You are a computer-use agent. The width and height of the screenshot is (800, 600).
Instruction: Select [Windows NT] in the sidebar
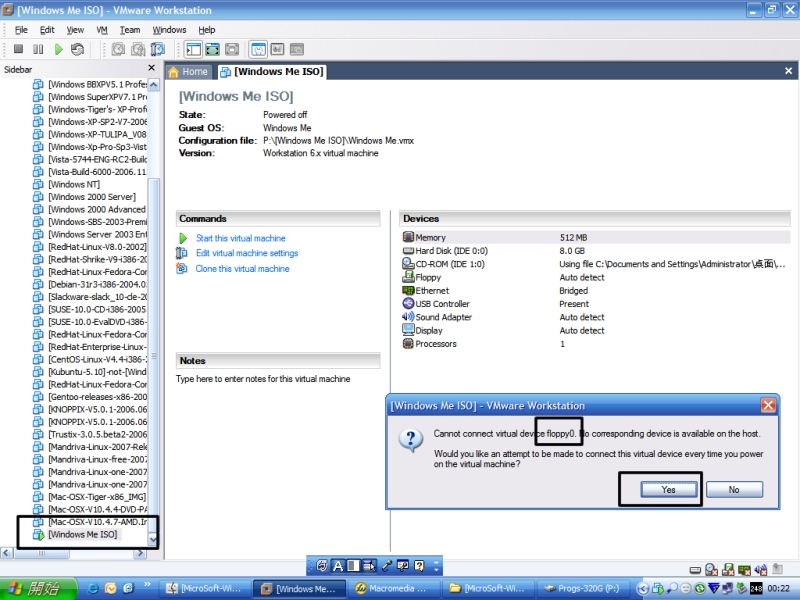[x=74, y=184]
